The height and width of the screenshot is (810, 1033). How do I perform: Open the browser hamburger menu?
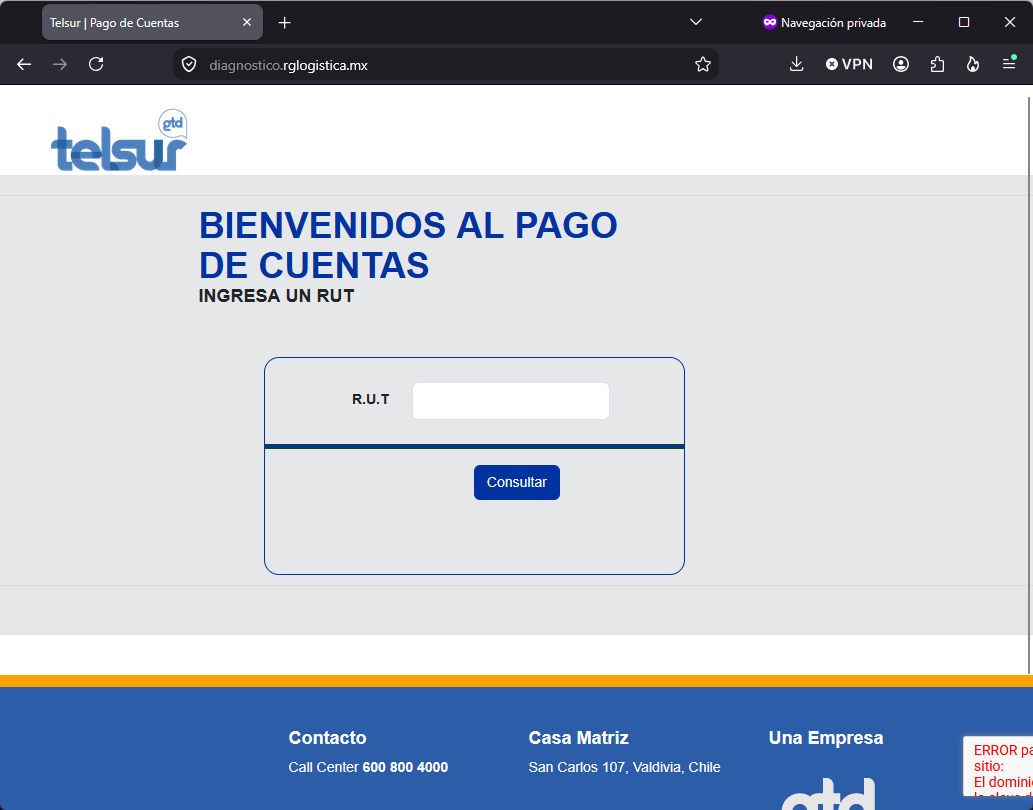tap(1009, 64)
